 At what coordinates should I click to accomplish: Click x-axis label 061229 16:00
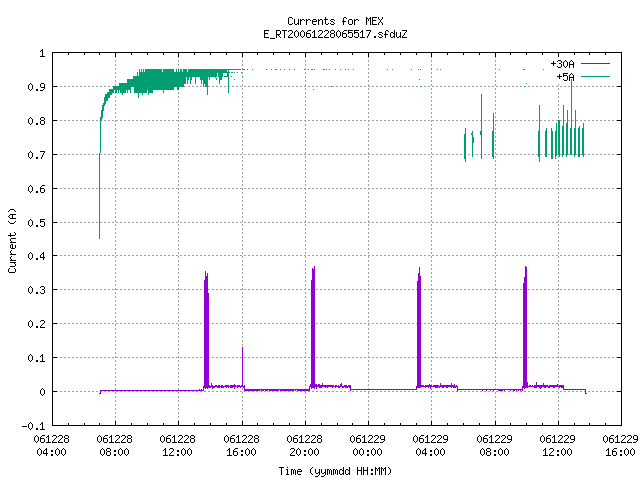click(620, 446)
